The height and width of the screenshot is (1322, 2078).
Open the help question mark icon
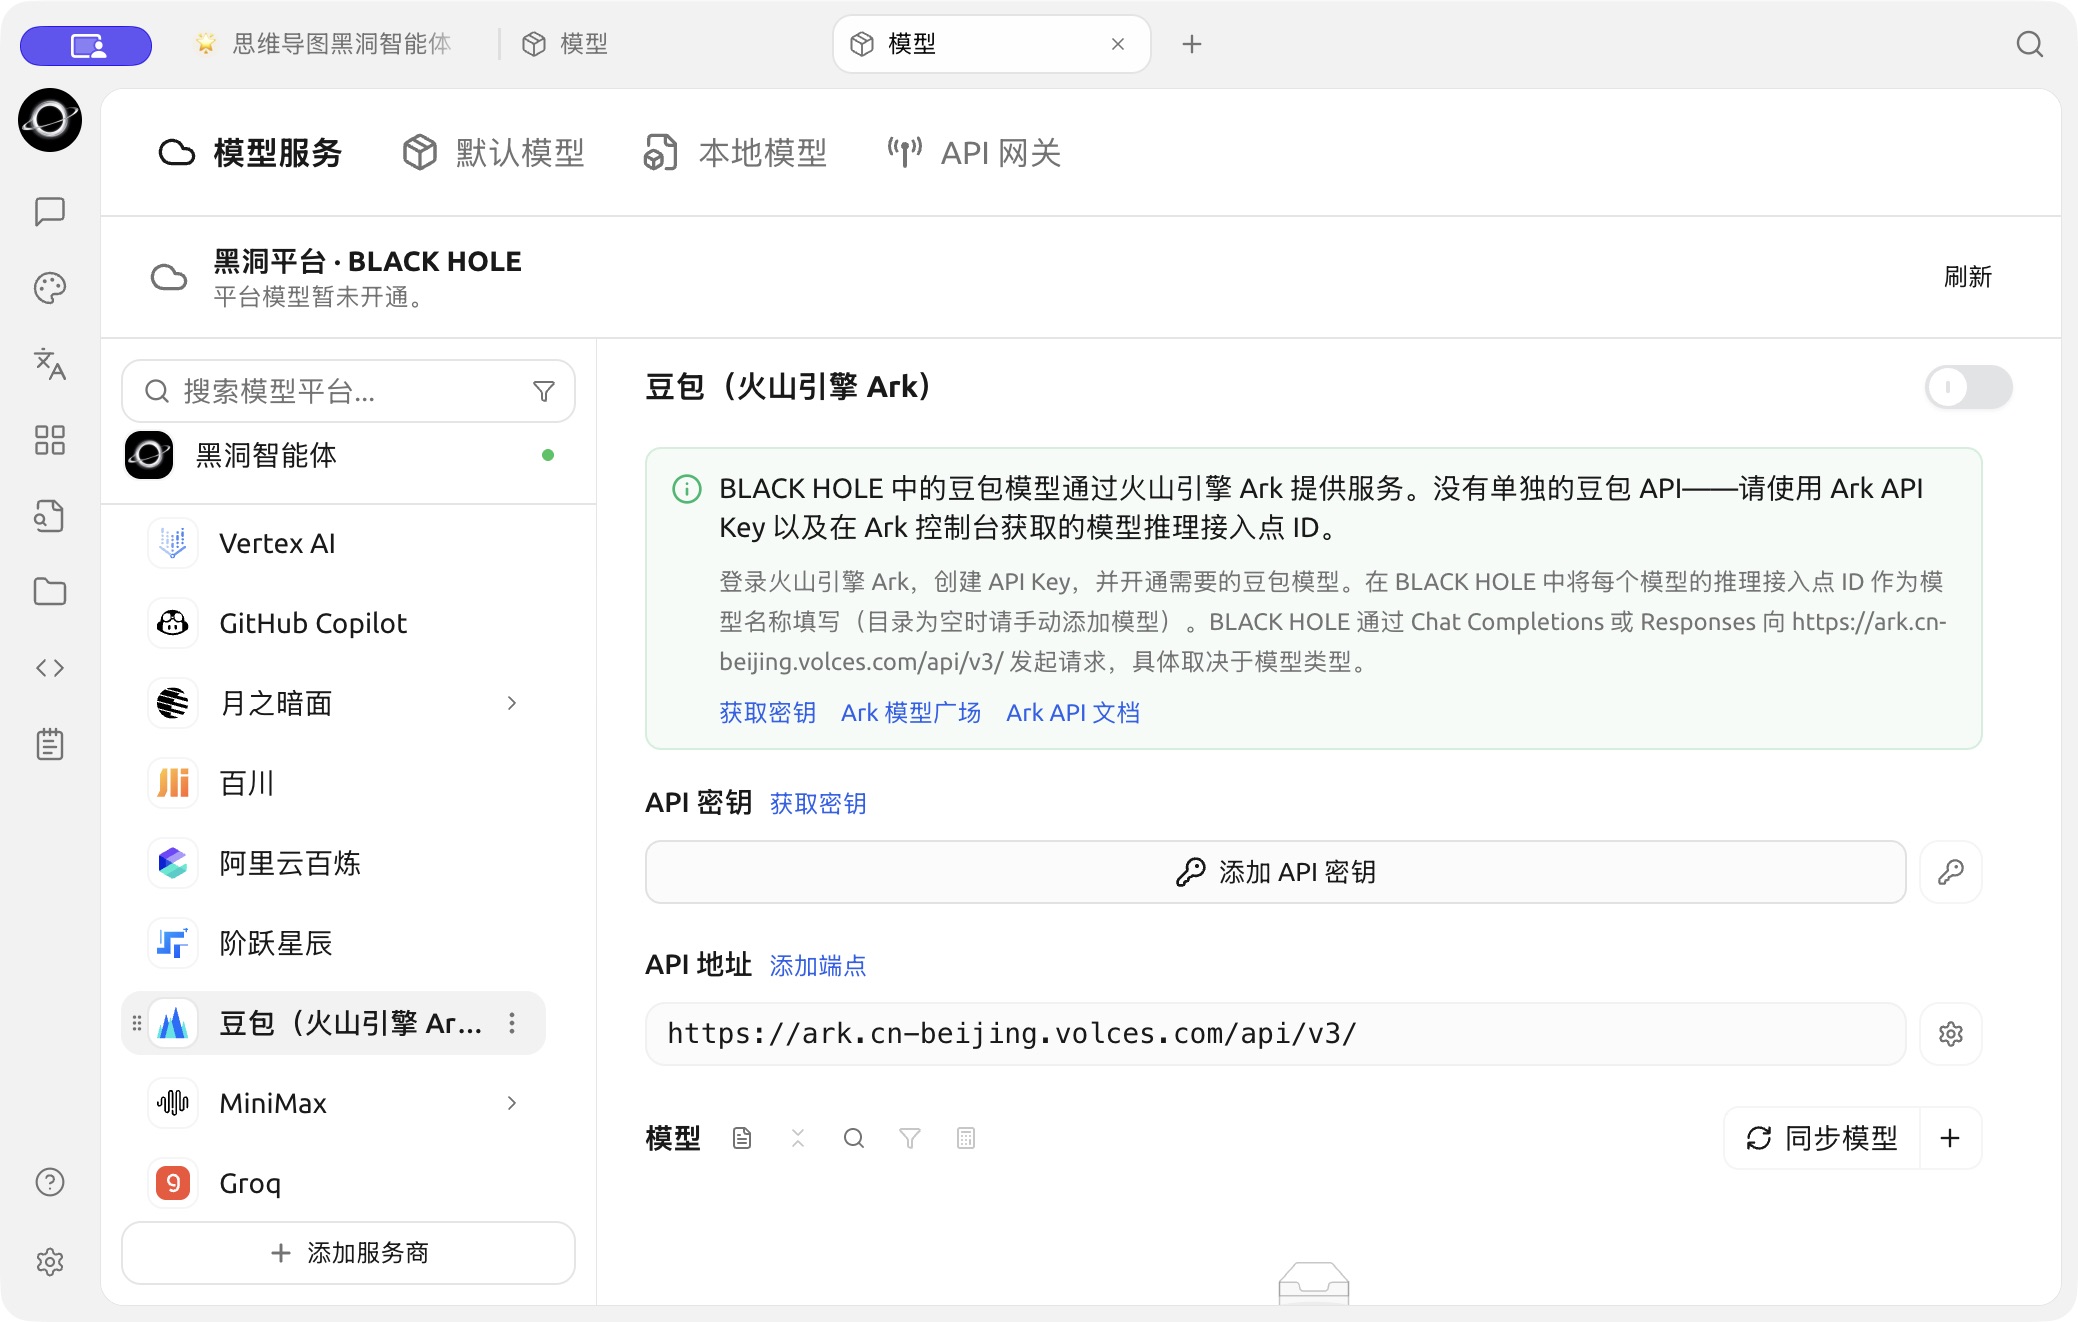coord(50,1182)
